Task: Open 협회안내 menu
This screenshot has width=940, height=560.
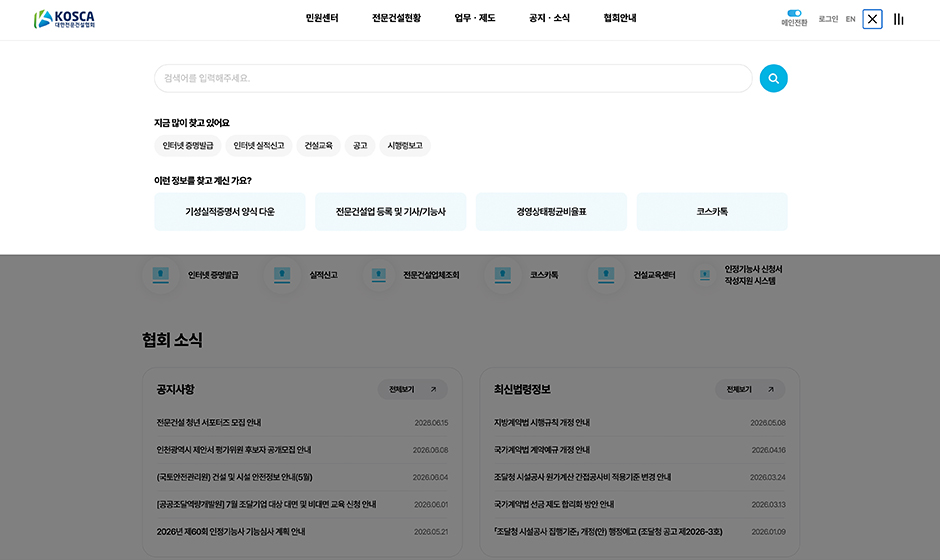Action: 620,18
